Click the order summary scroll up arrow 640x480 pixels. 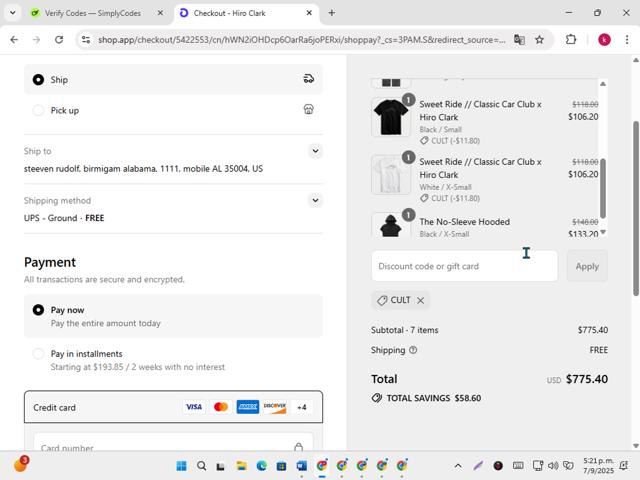point(603,84)
